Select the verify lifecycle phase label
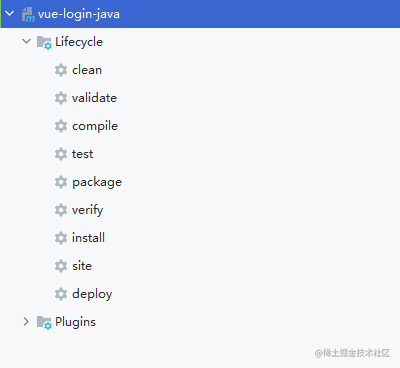 click(x=87, y=210)
